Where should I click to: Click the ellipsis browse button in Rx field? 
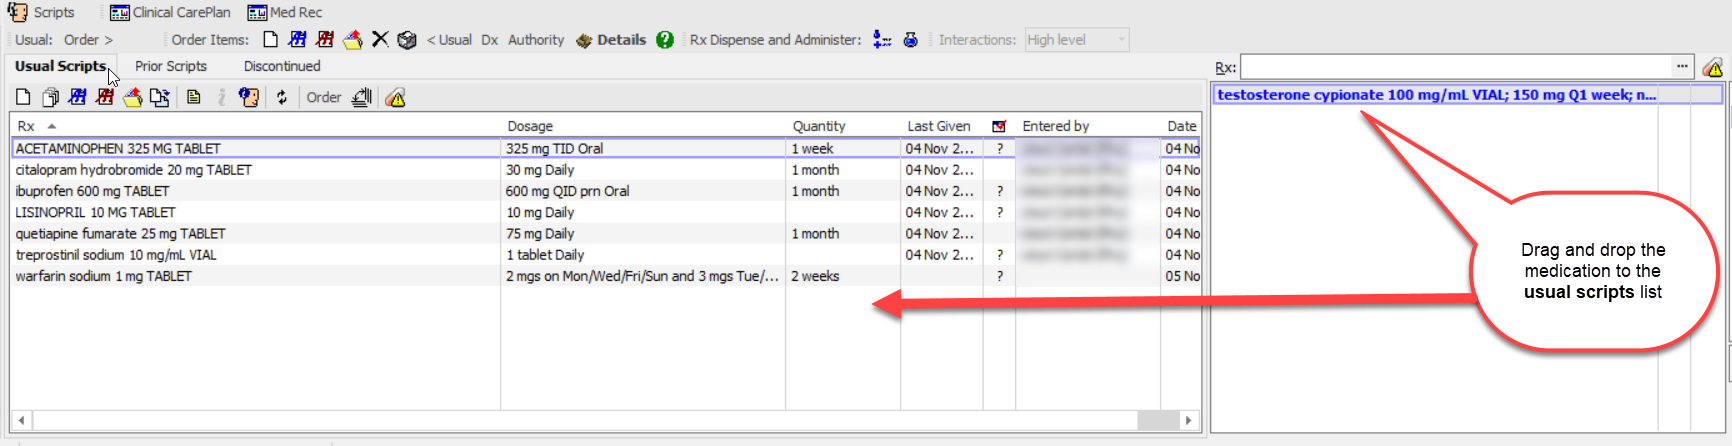point(1682,67)
